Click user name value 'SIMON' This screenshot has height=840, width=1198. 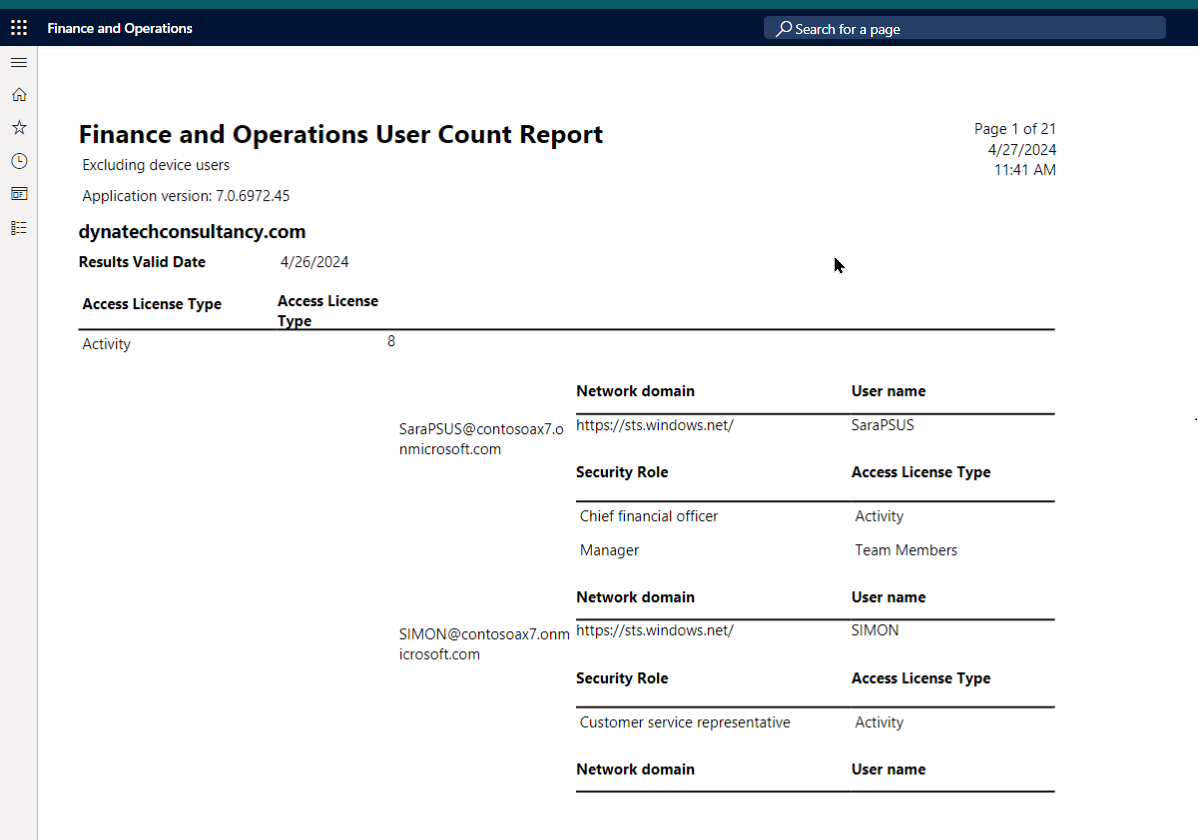point(875,631)
